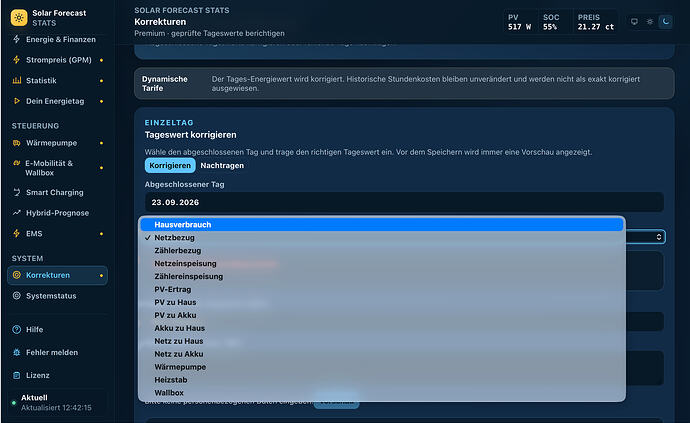Open Lizenz via the document icon
This screenshot has height=423, width=690.
click(17, 375)
